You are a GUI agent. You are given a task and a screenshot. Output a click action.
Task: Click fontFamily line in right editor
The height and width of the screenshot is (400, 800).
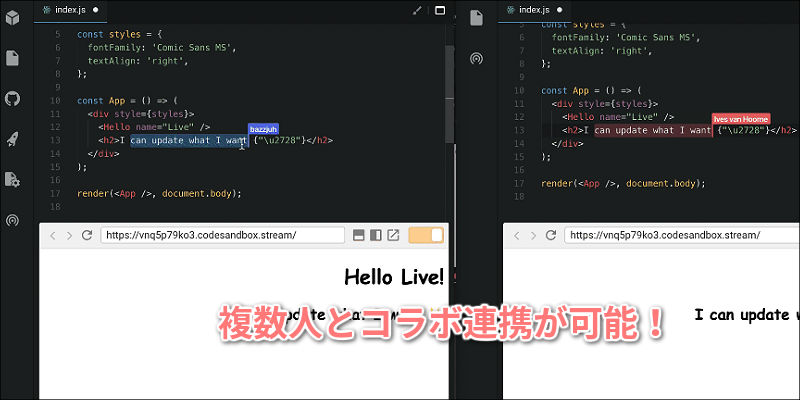pyautogui.click(x=627, y=38)
